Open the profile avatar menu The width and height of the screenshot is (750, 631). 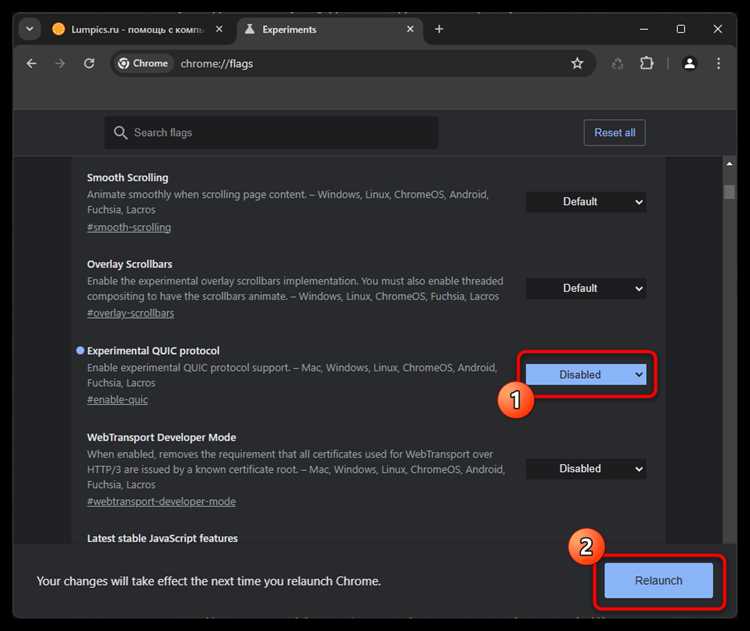689,64
